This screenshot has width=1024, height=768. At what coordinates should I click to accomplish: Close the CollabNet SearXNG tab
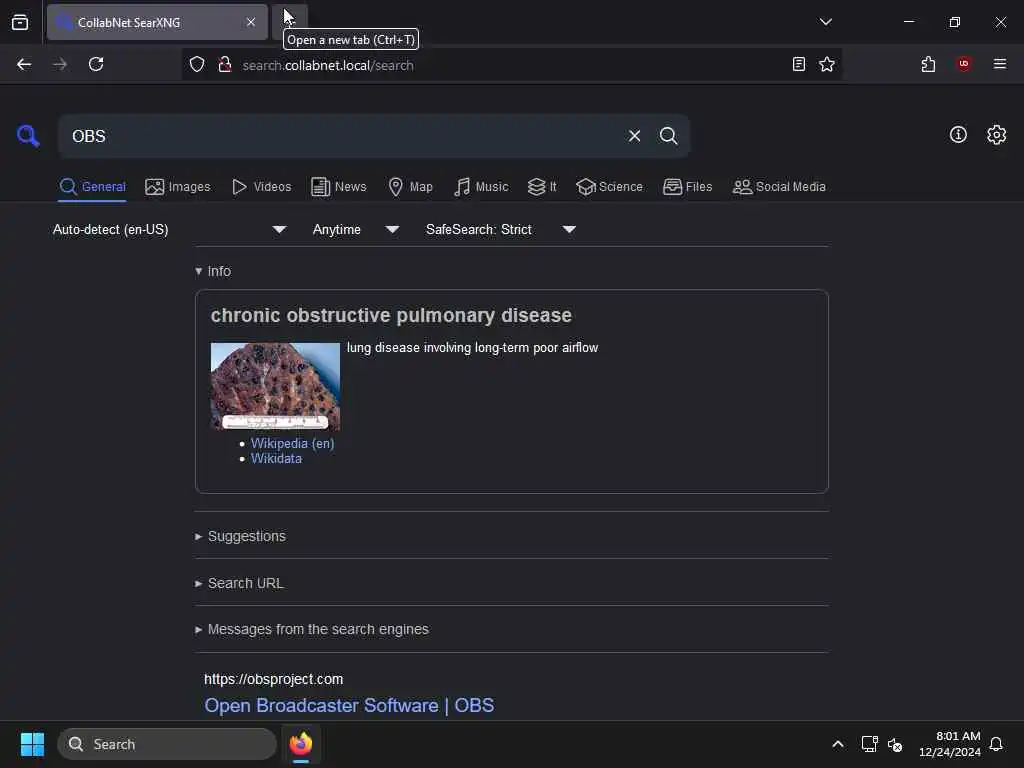(x=251, y=22)
